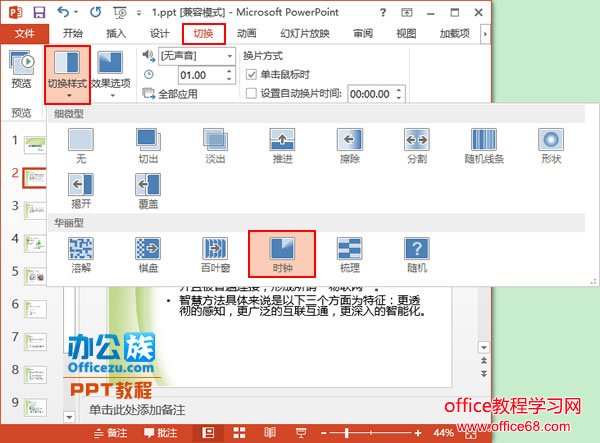Select normal view icon in status bar
The width and height of the screenshot is (600, 443).
click(208, 433)
